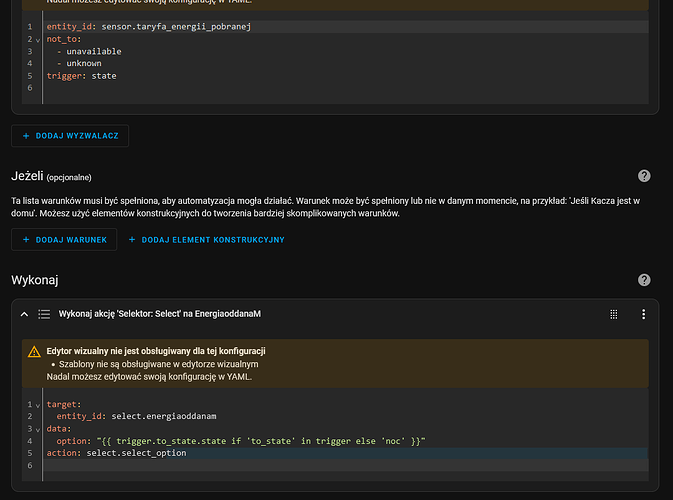Screen dimensions: 673x500
Task: Click plus icon on Dodaj warunek
Action: pos(26,239)
